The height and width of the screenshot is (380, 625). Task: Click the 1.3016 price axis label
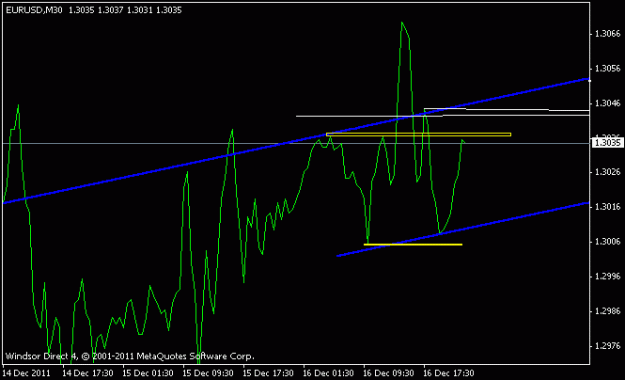coord(607,207)
